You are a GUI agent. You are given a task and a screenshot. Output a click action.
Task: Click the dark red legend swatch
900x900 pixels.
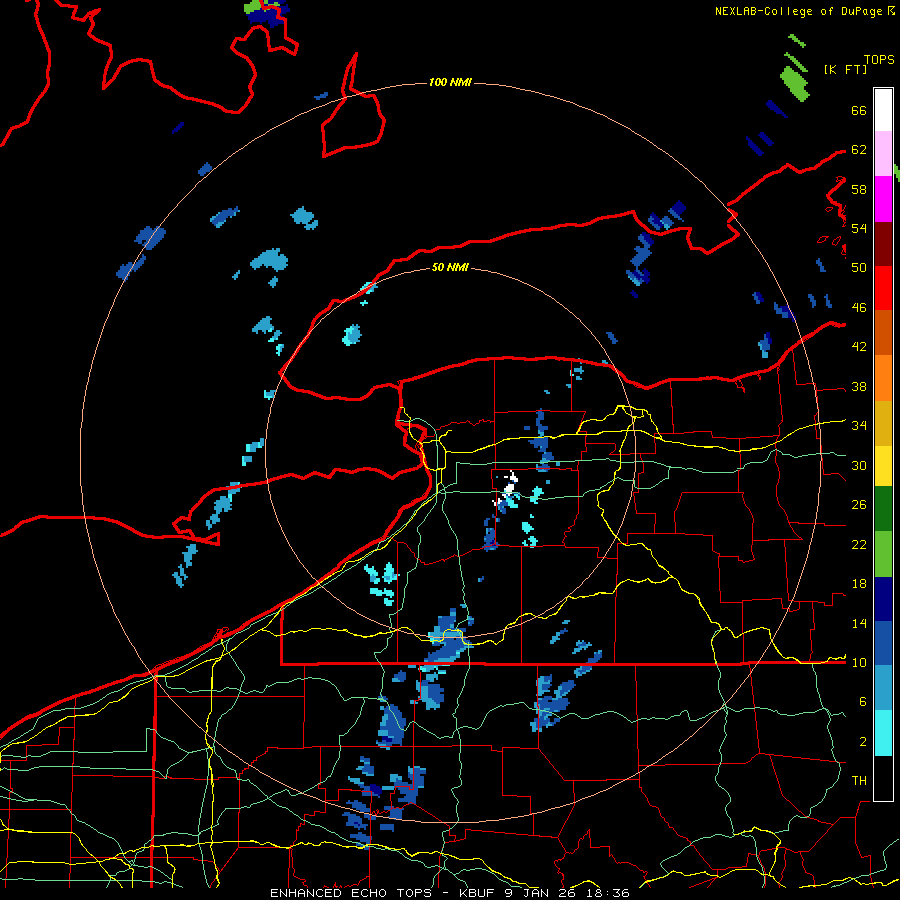click(x=883, y=243)
